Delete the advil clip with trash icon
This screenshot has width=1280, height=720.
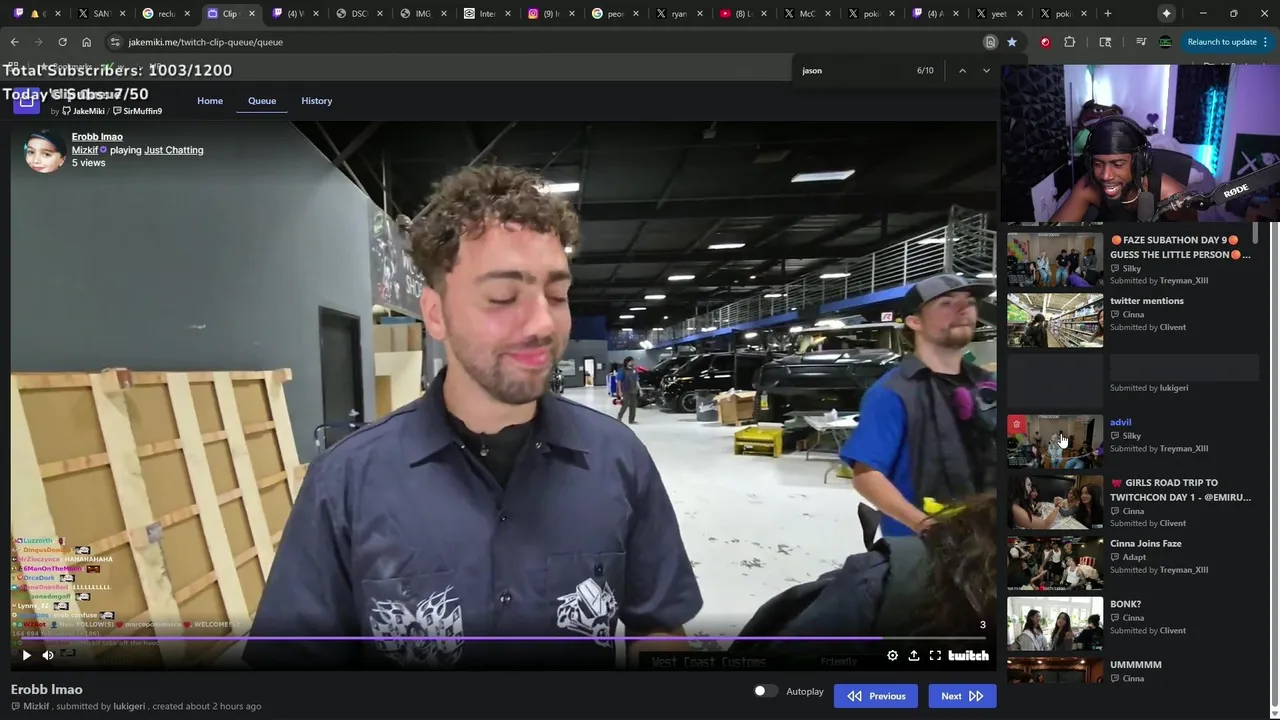tap(1016, 425)
